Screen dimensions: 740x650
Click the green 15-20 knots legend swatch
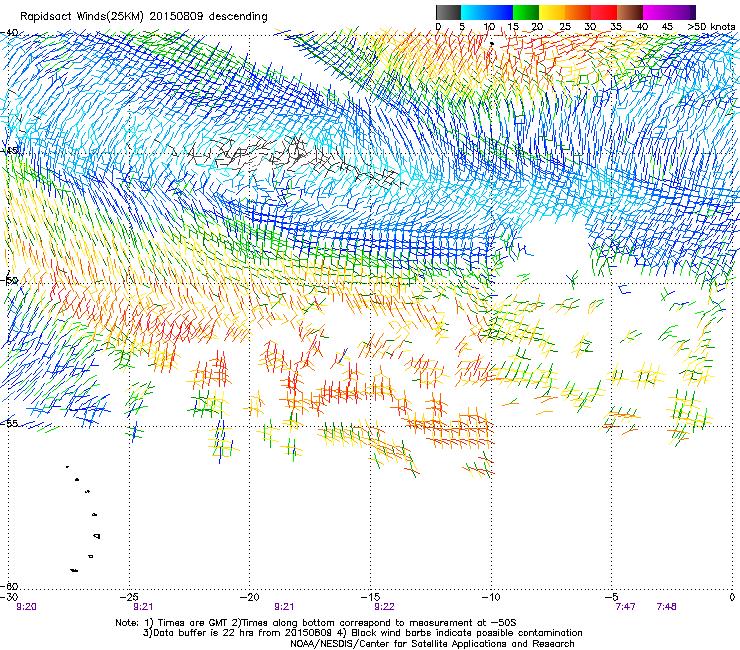click(x=526, y=12)
